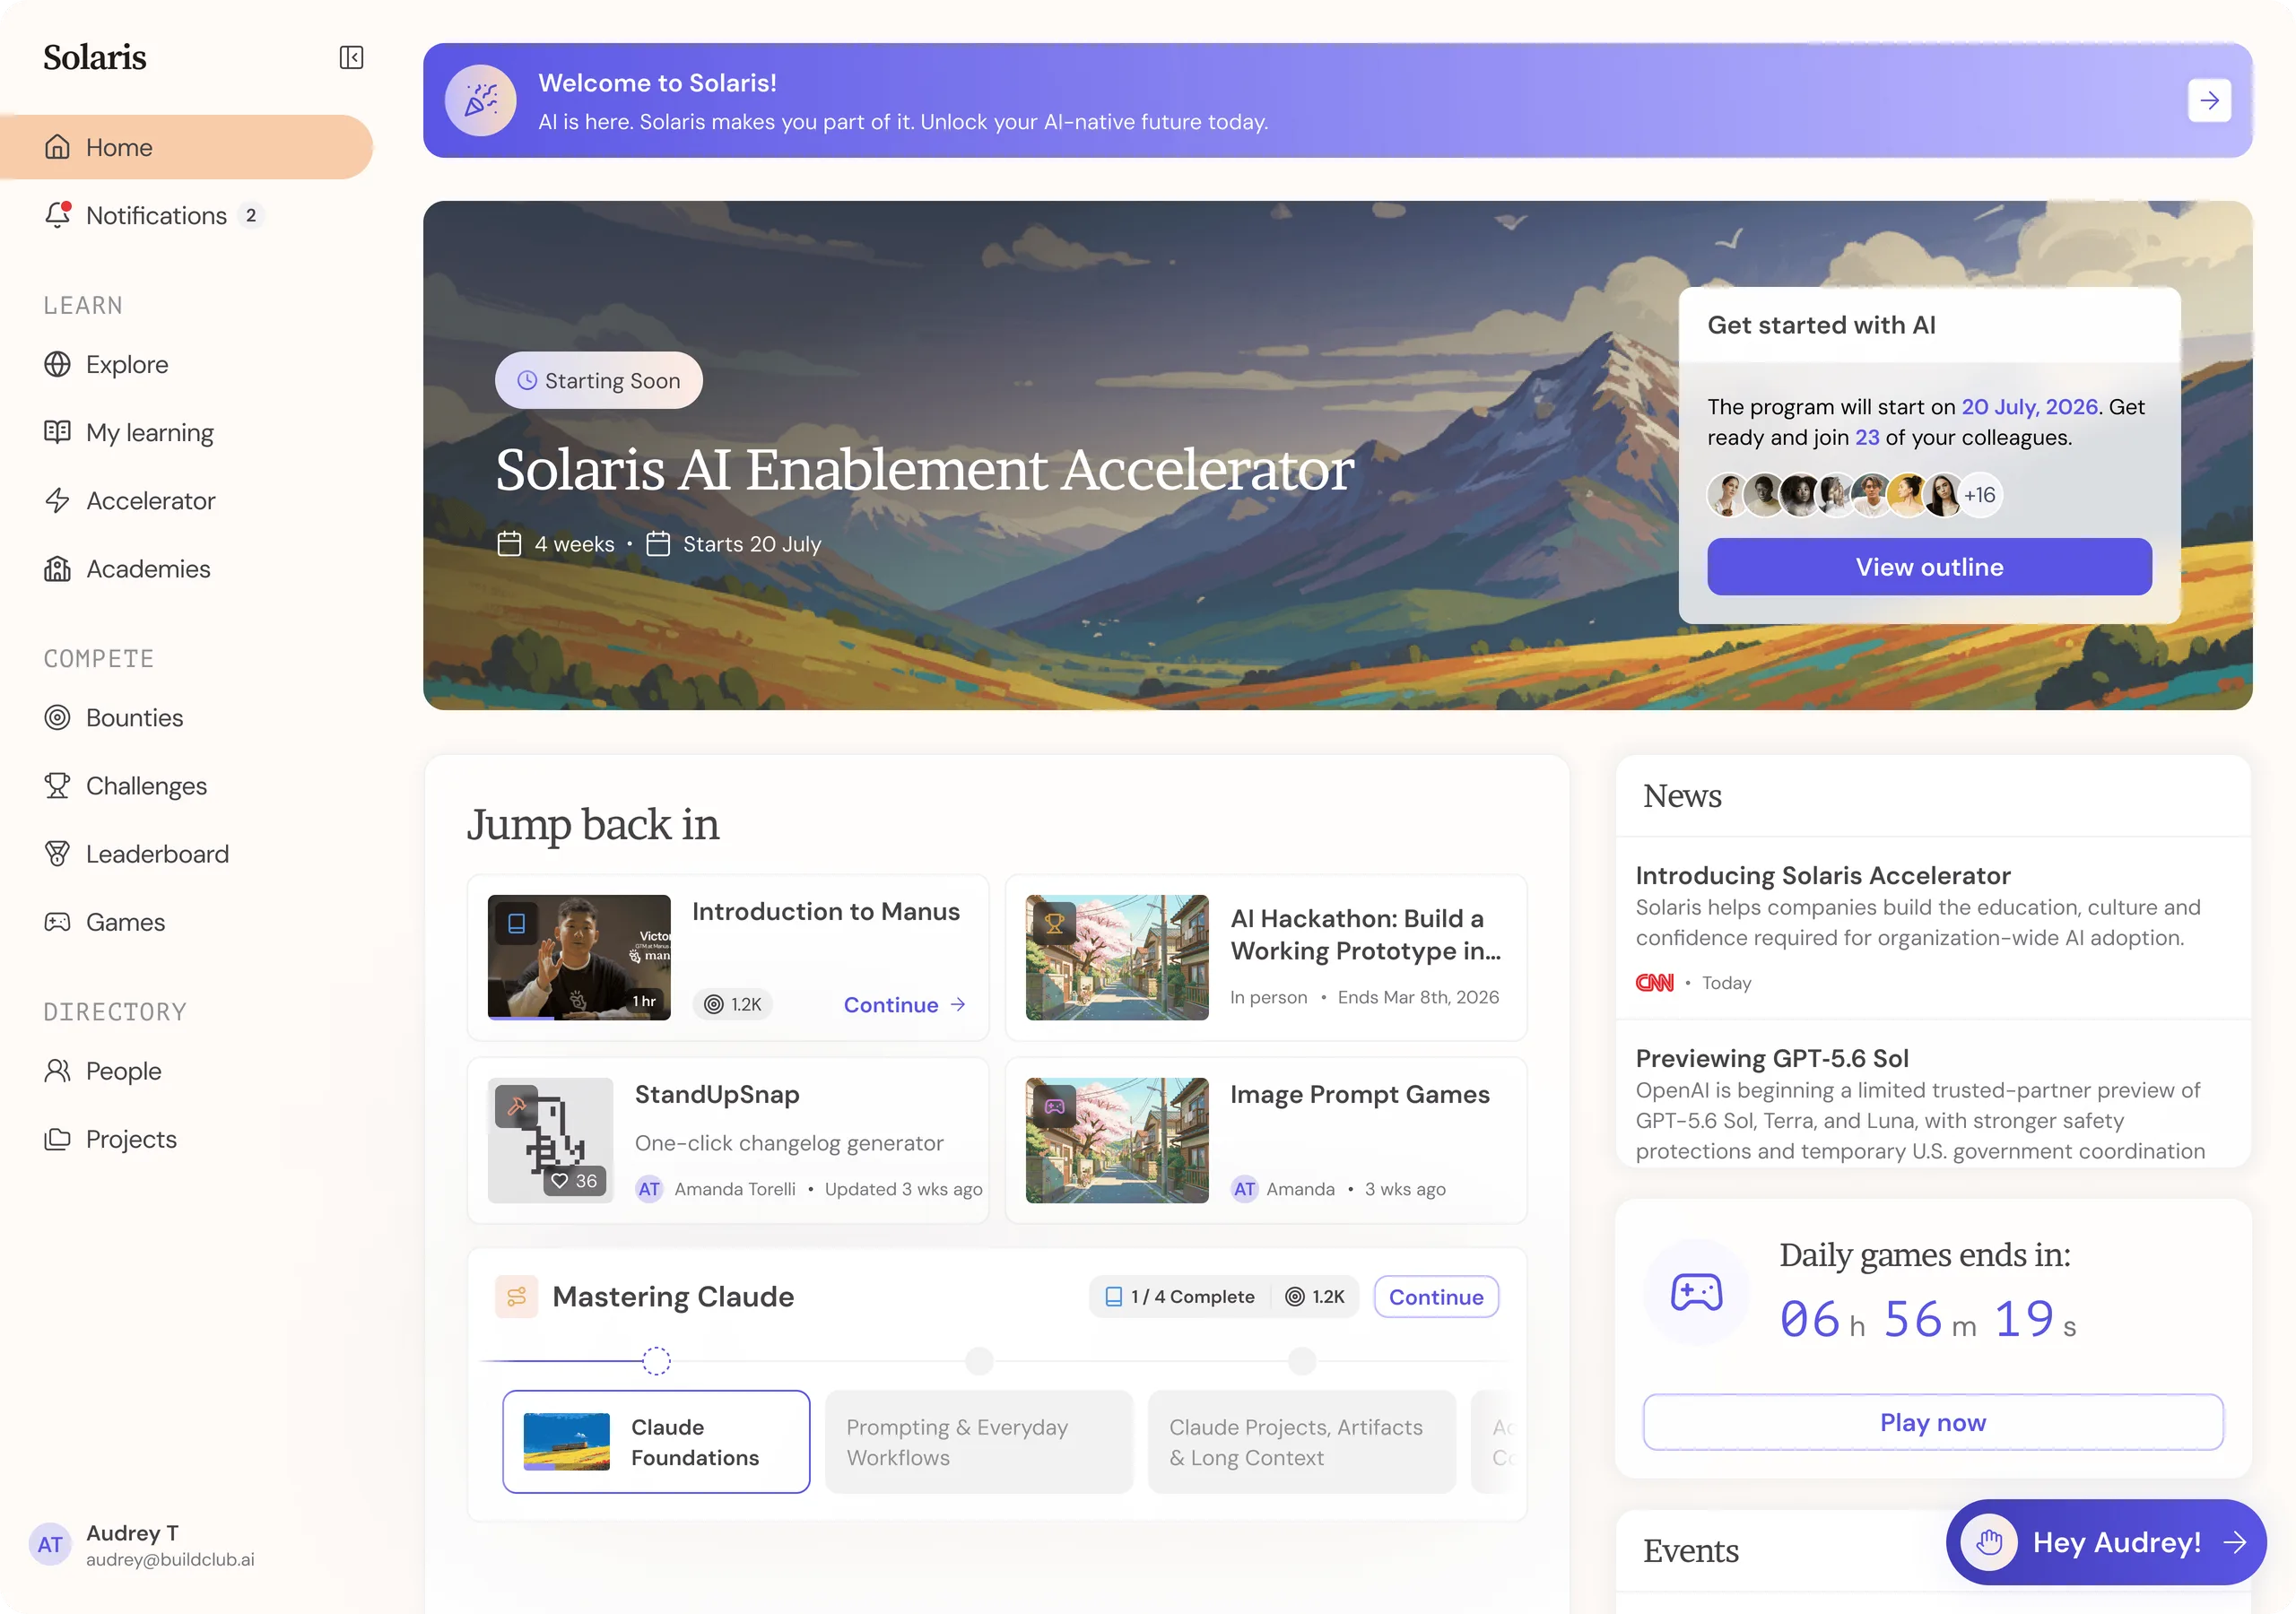The image size is (2296, 1614).
Task: Click the My learning book icon
Action: click(x=57, y=432)
